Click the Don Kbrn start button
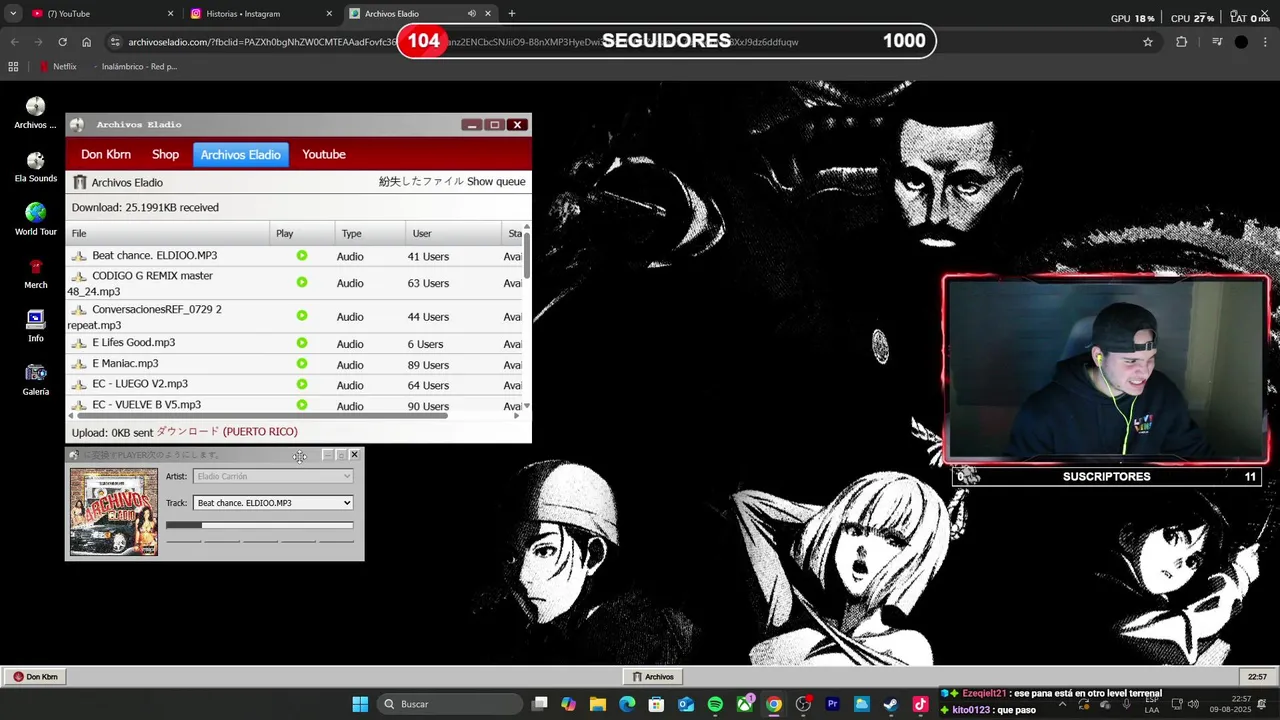Viewport: 1280px width, 720px height. point(36,677)
